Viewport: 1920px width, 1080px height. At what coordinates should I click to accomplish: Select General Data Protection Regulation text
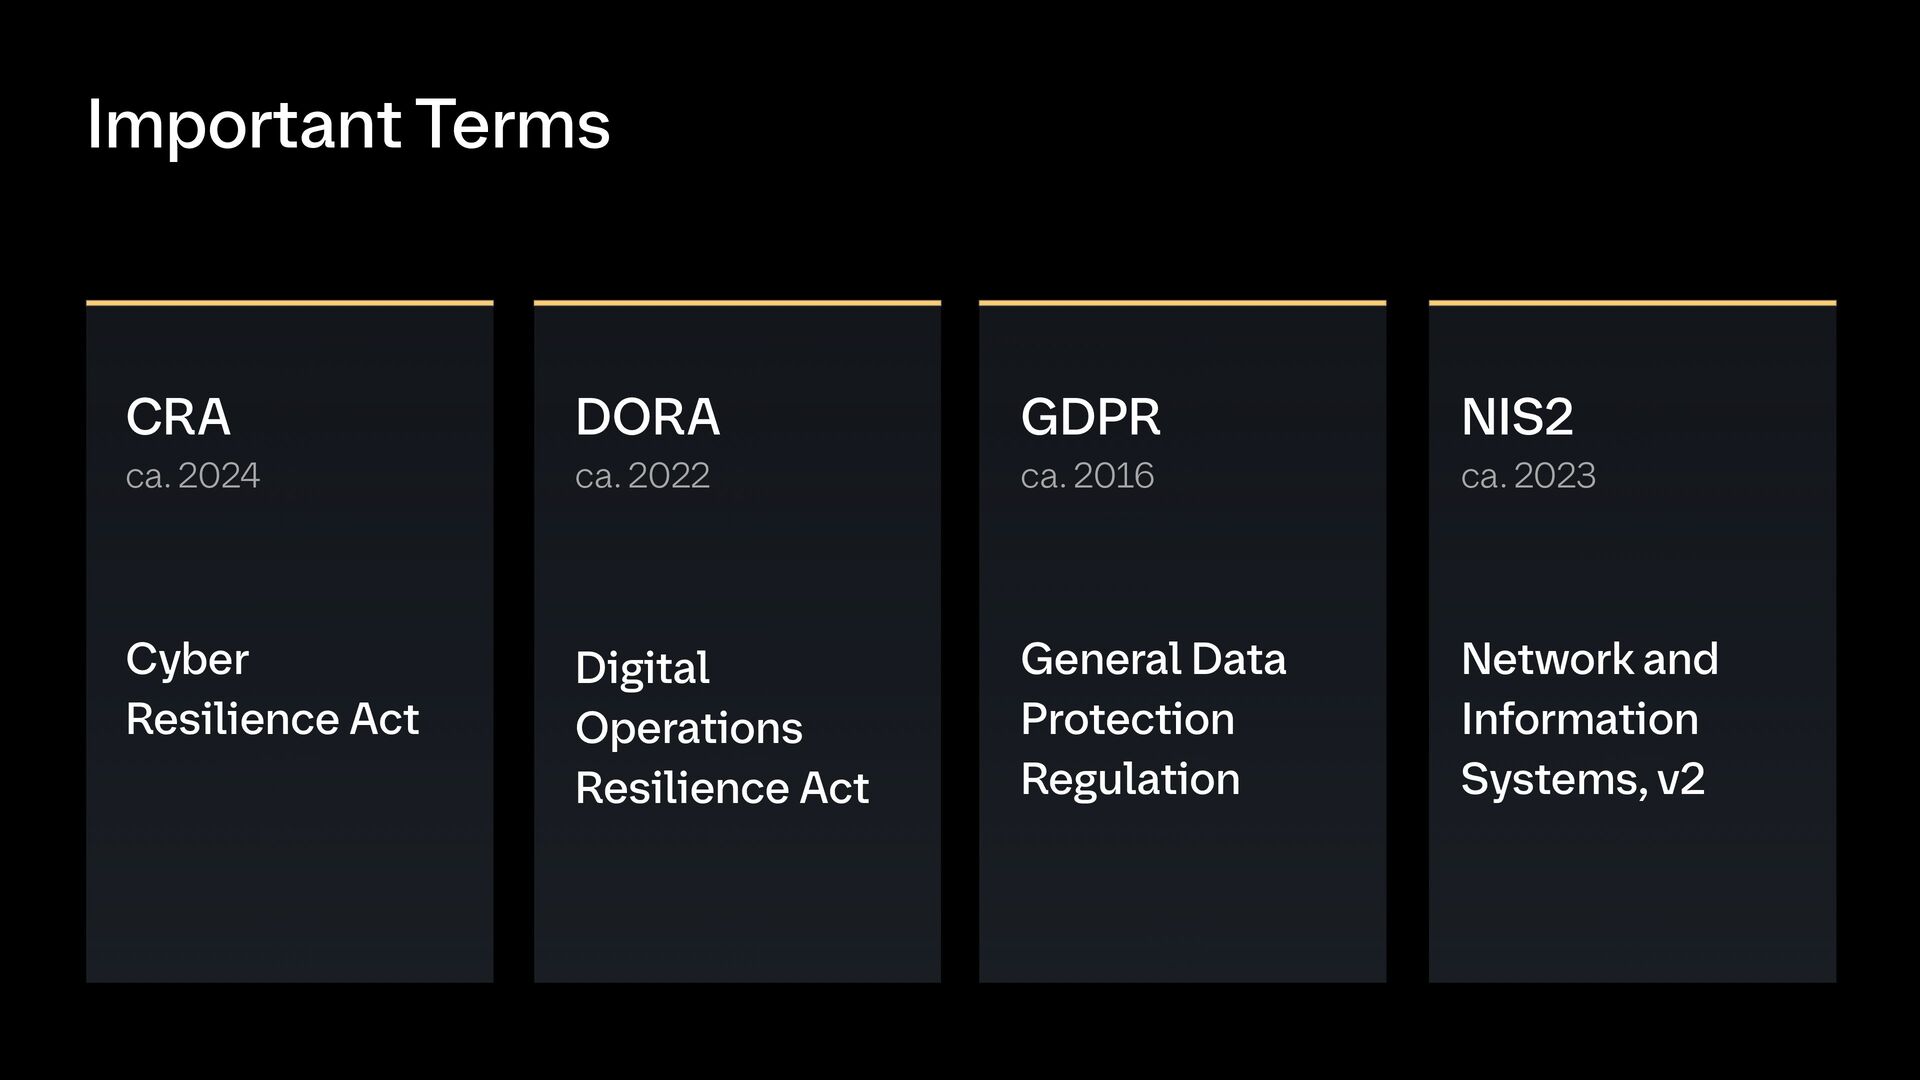click(1153, 719)
